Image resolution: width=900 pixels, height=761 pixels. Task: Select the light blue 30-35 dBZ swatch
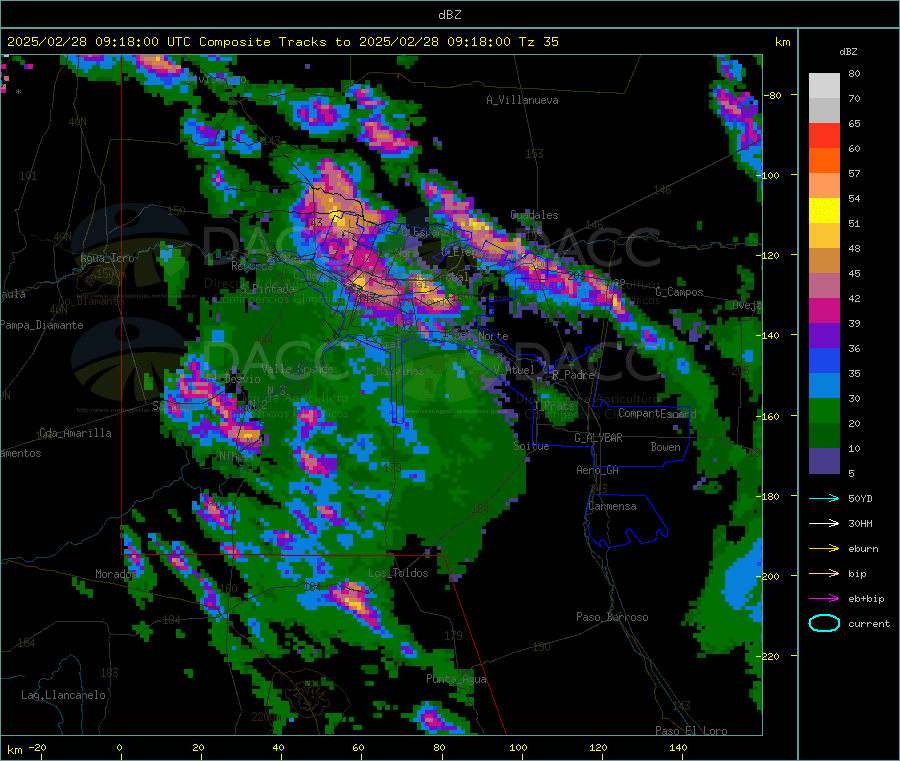tap(824, 386)
